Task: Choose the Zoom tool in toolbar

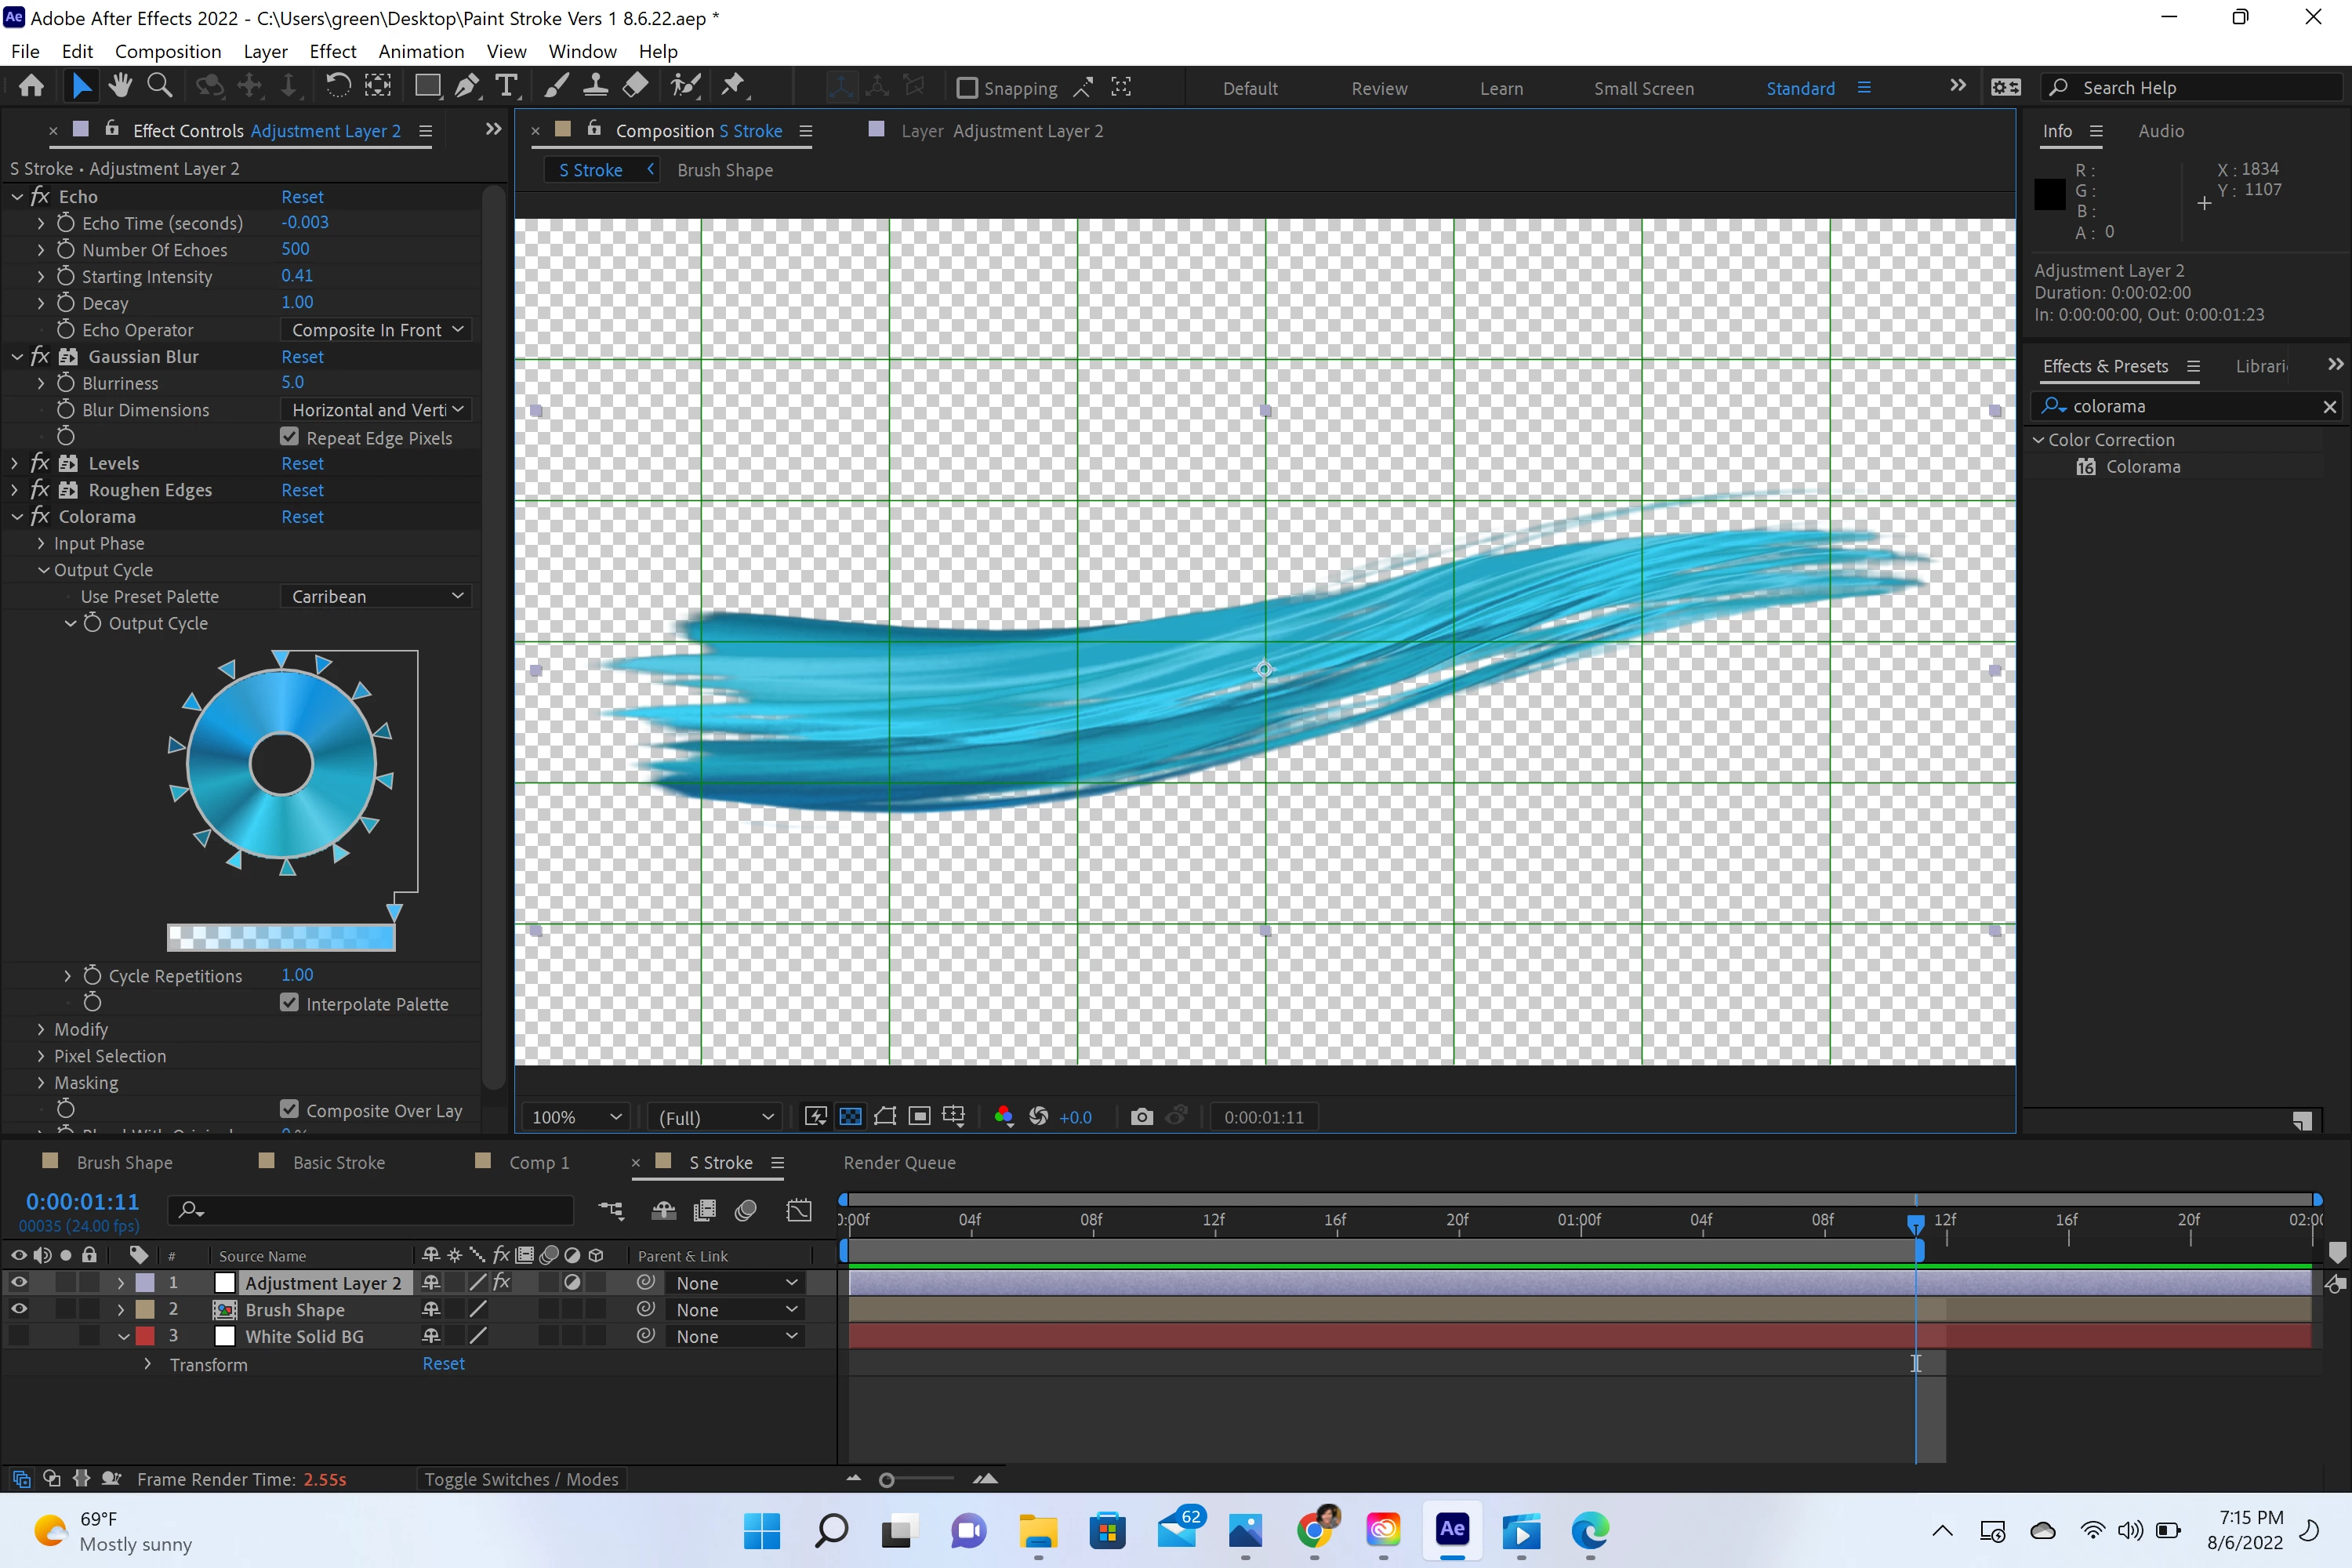Action: pyautogui.click(x=159, y=87)
